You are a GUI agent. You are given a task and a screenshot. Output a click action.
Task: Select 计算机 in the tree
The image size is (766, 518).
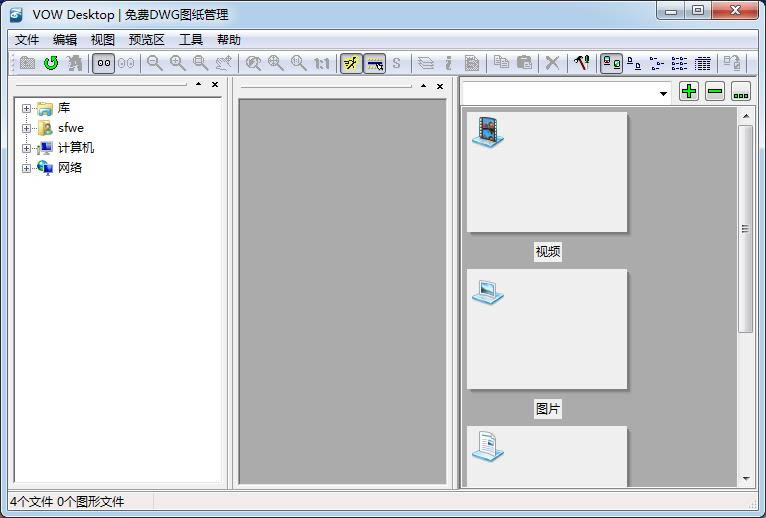(x=76, y=148)
